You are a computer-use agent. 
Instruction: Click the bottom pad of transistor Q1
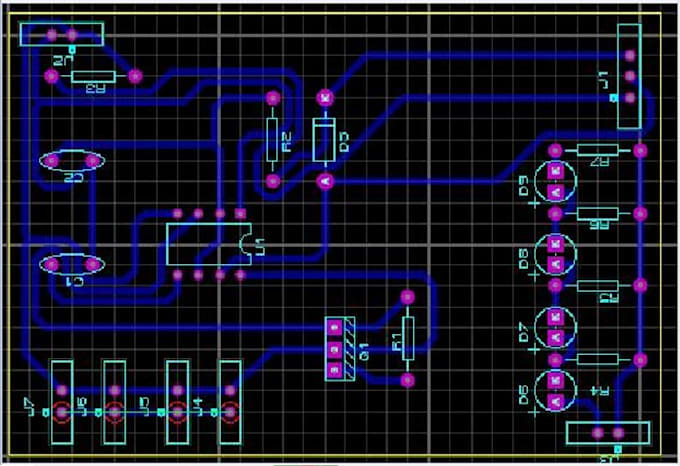point(334,370)
